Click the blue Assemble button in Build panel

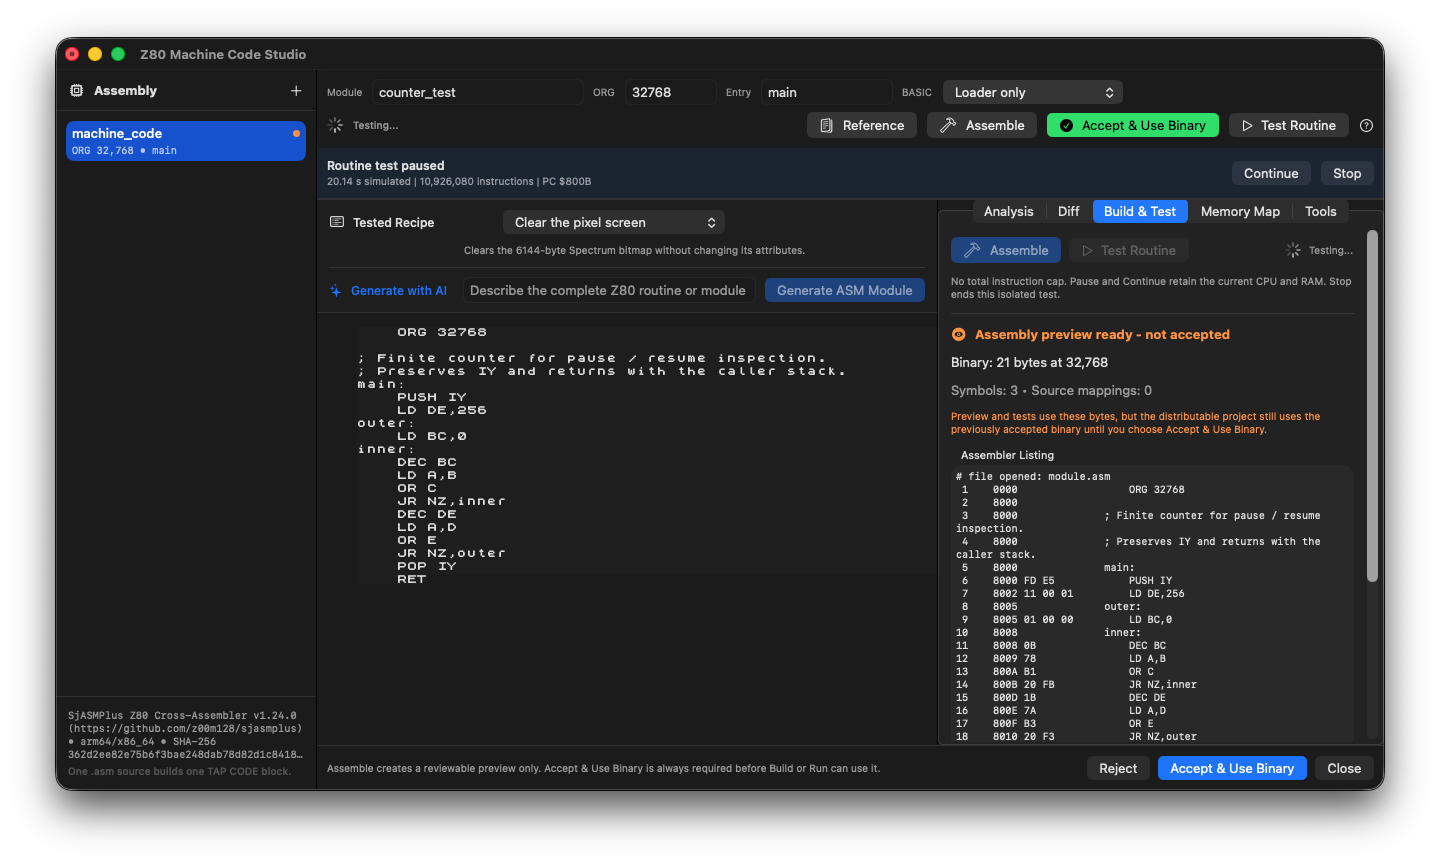(x=1007, y=251)
